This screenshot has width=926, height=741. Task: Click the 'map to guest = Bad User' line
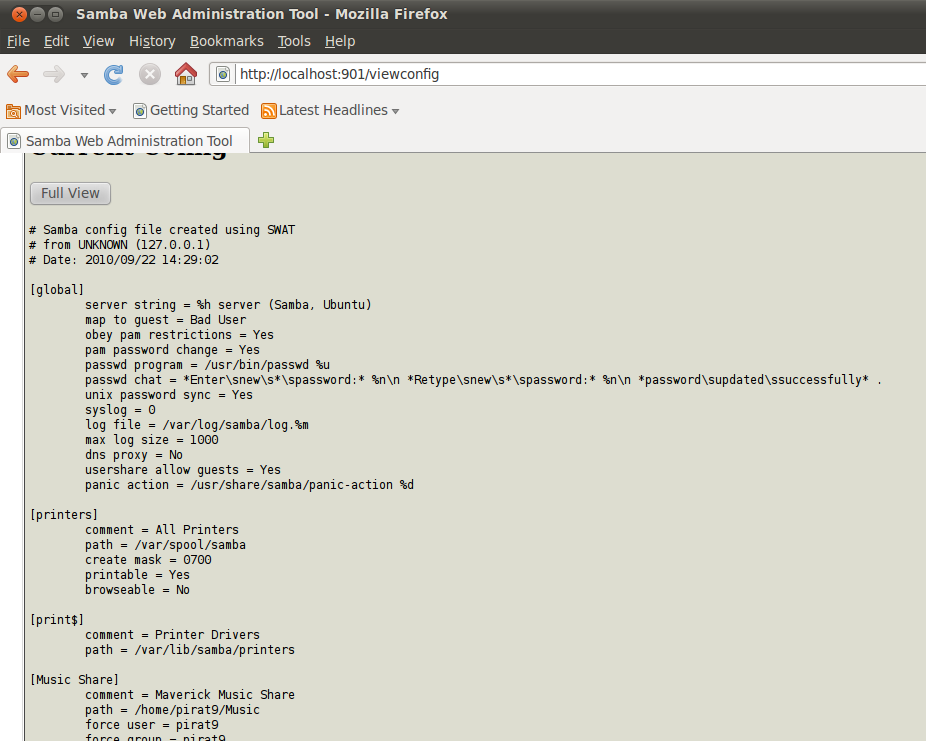point(165,319)
